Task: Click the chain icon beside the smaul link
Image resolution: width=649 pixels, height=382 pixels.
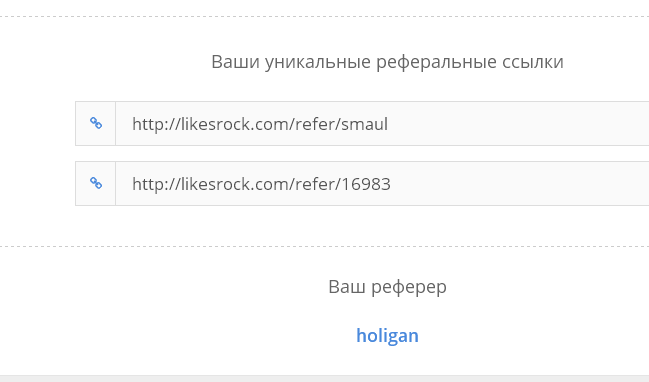Action: click(x=96, y=123)
